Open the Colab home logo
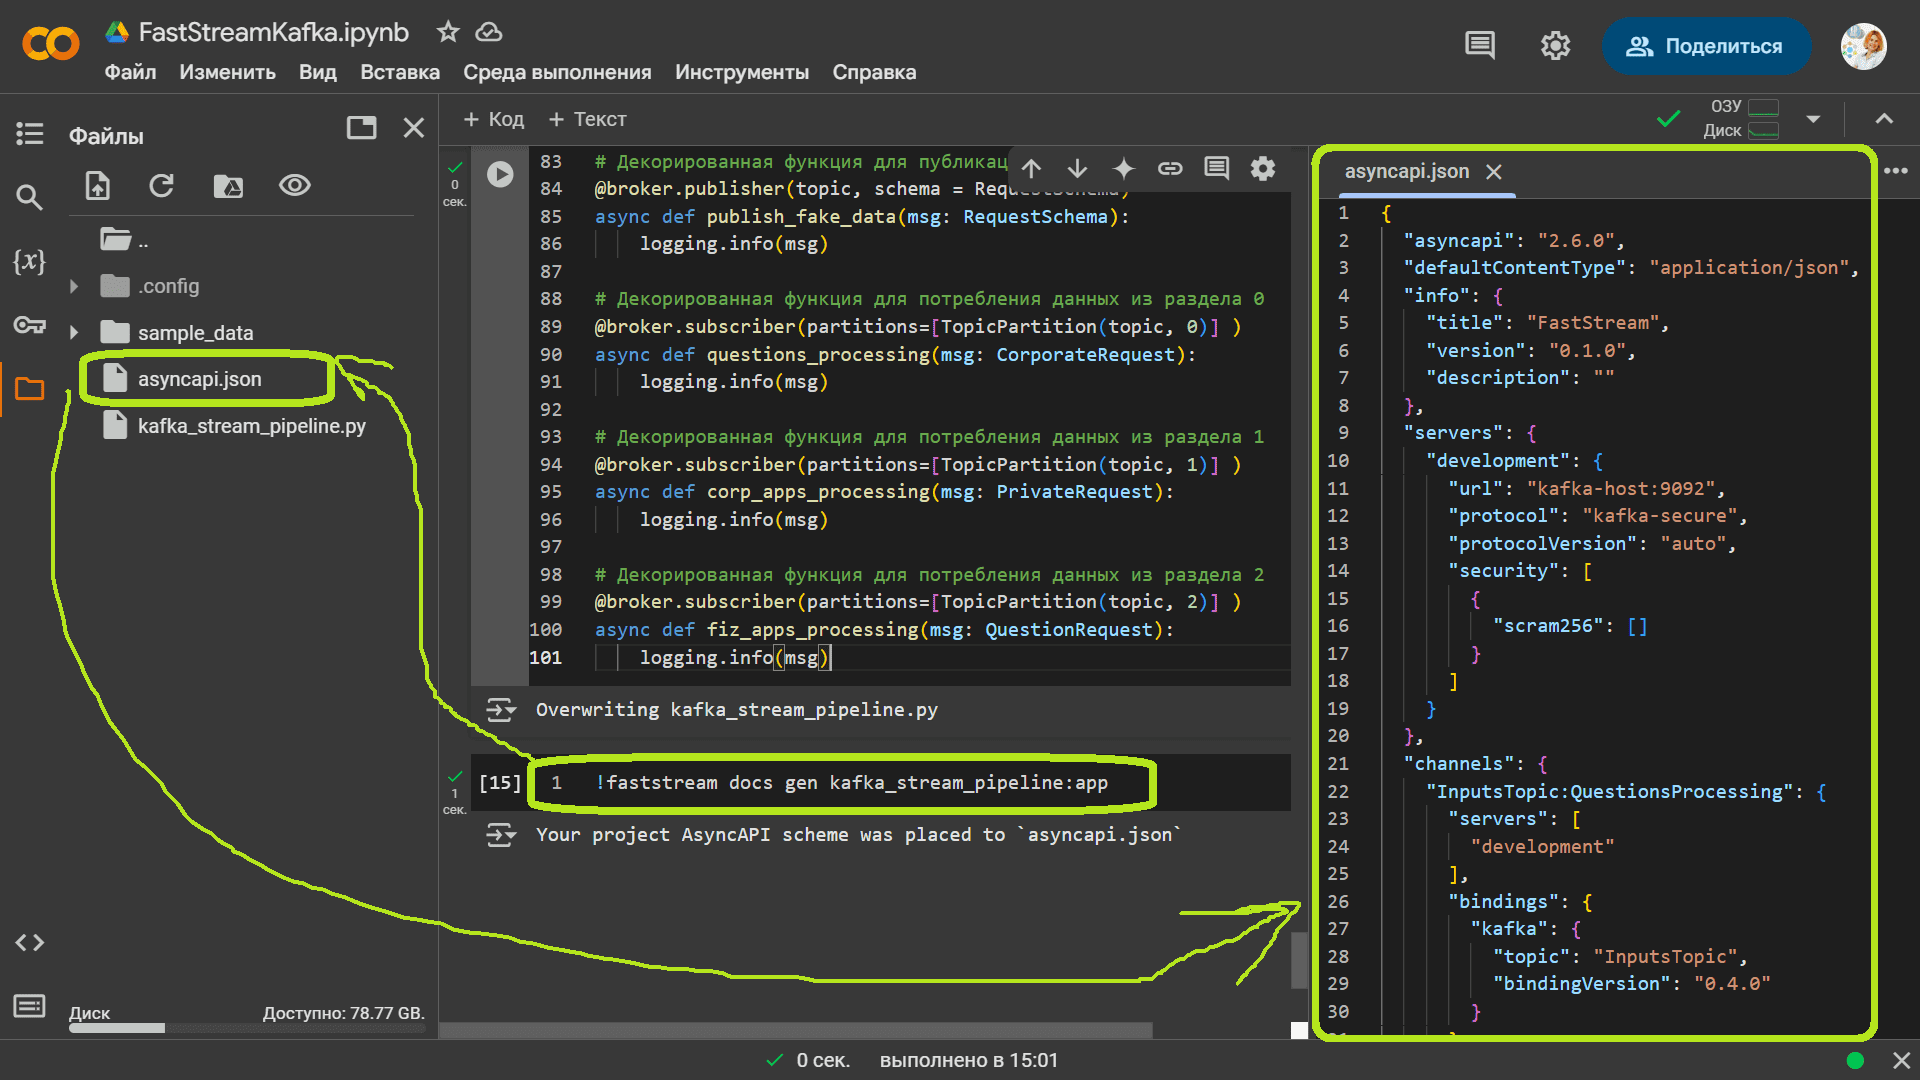1920x1080 pixels. (50, 44)
